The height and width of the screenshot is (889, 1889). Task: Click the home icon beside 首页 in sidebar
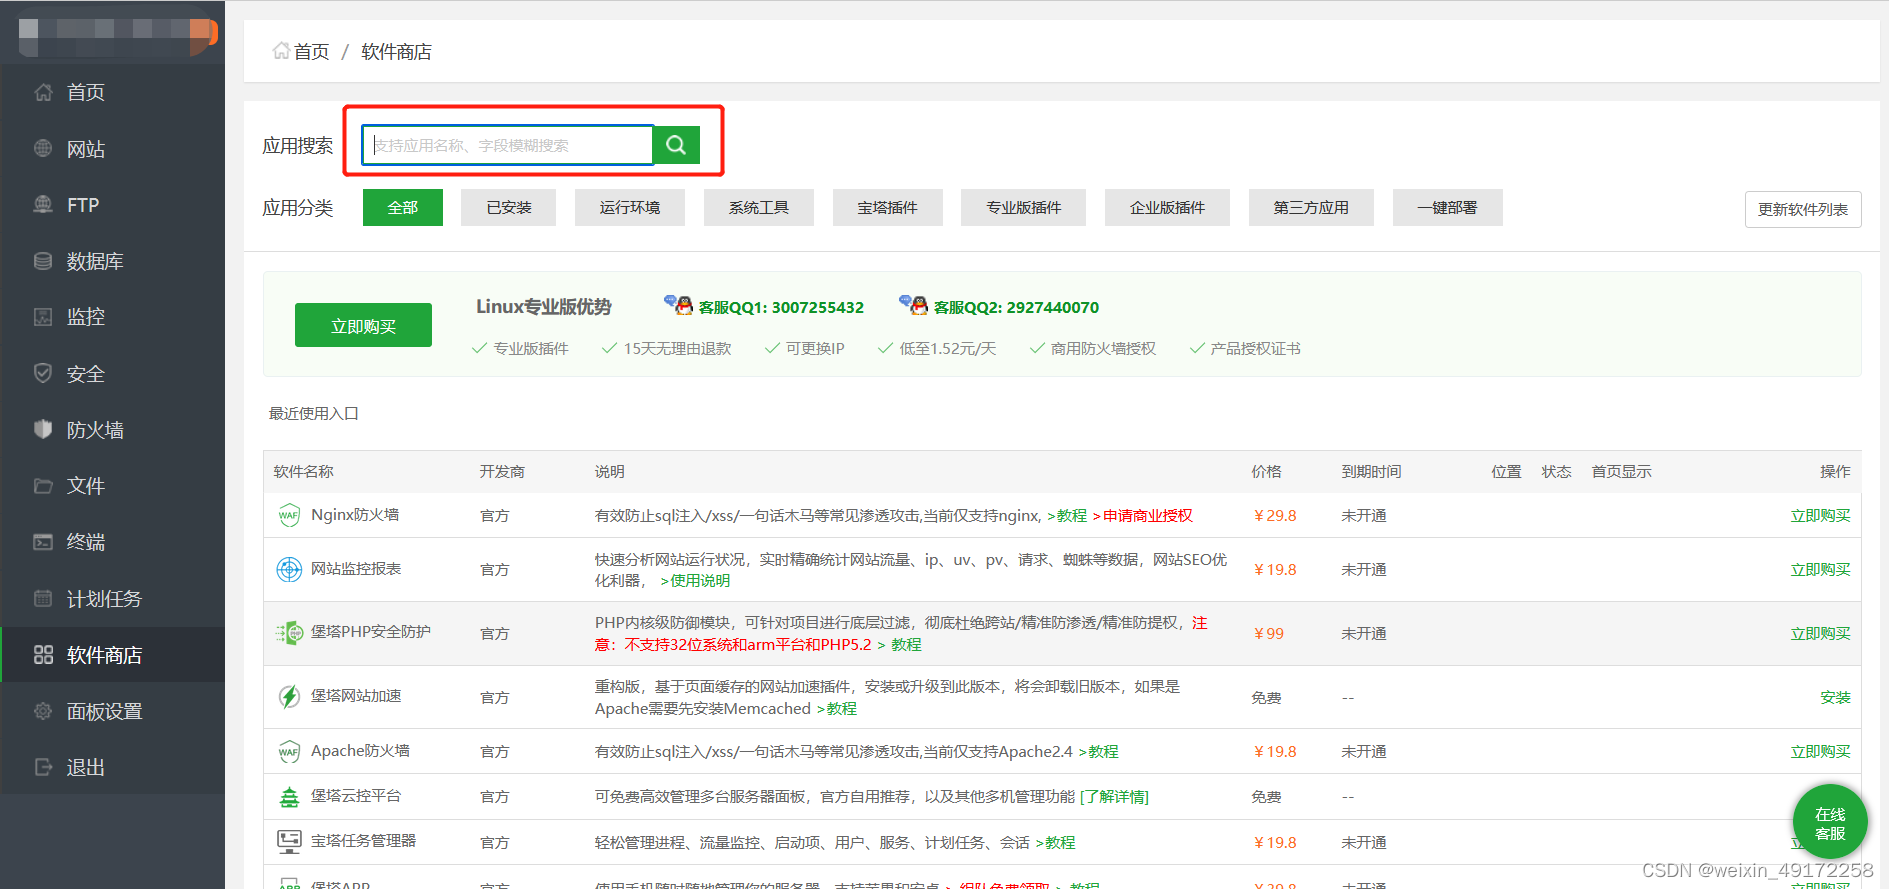click(x=43, y=92)
